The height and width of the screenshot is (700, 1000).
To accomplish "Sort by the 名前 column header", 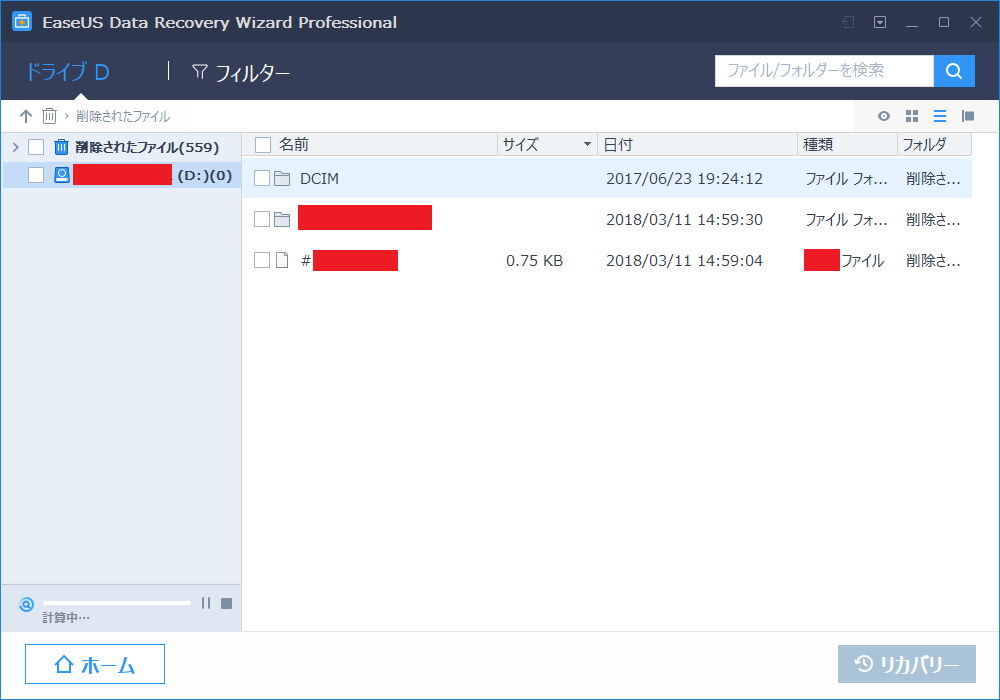I will (x=294, y=145).
